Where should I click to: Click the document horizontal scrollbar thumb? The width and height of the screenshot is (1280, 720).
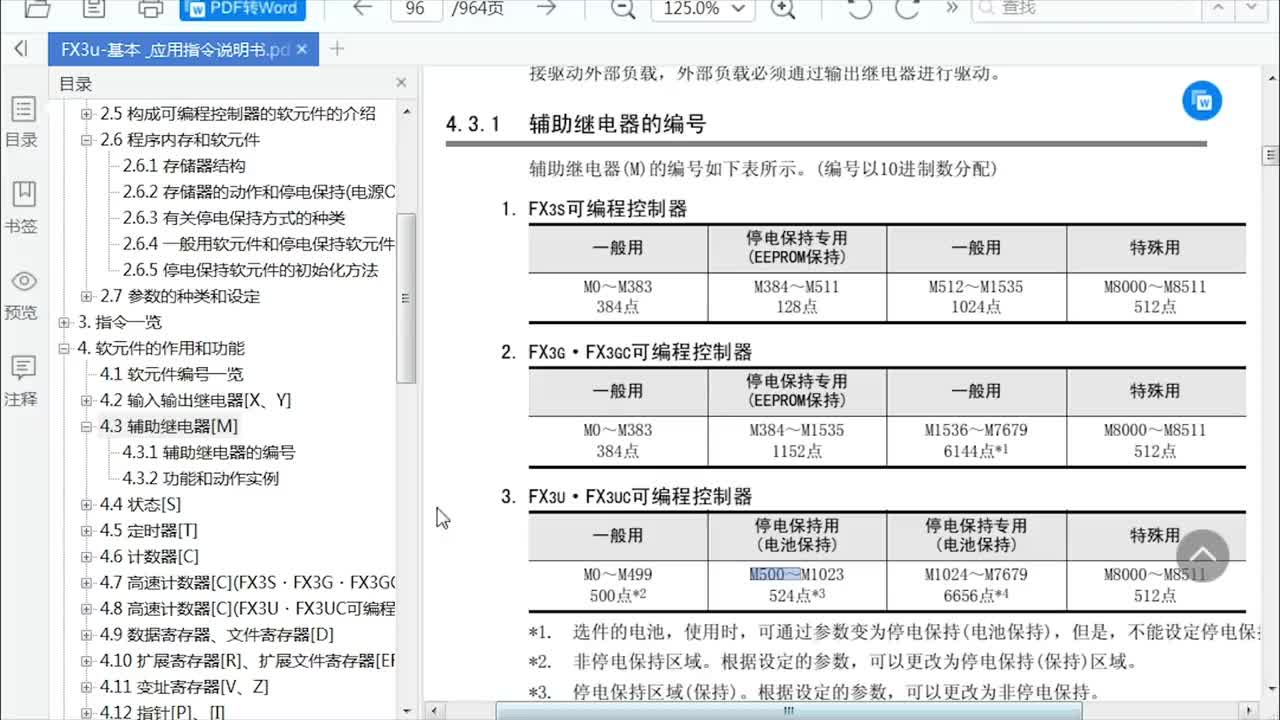click(x=789, y=711)
